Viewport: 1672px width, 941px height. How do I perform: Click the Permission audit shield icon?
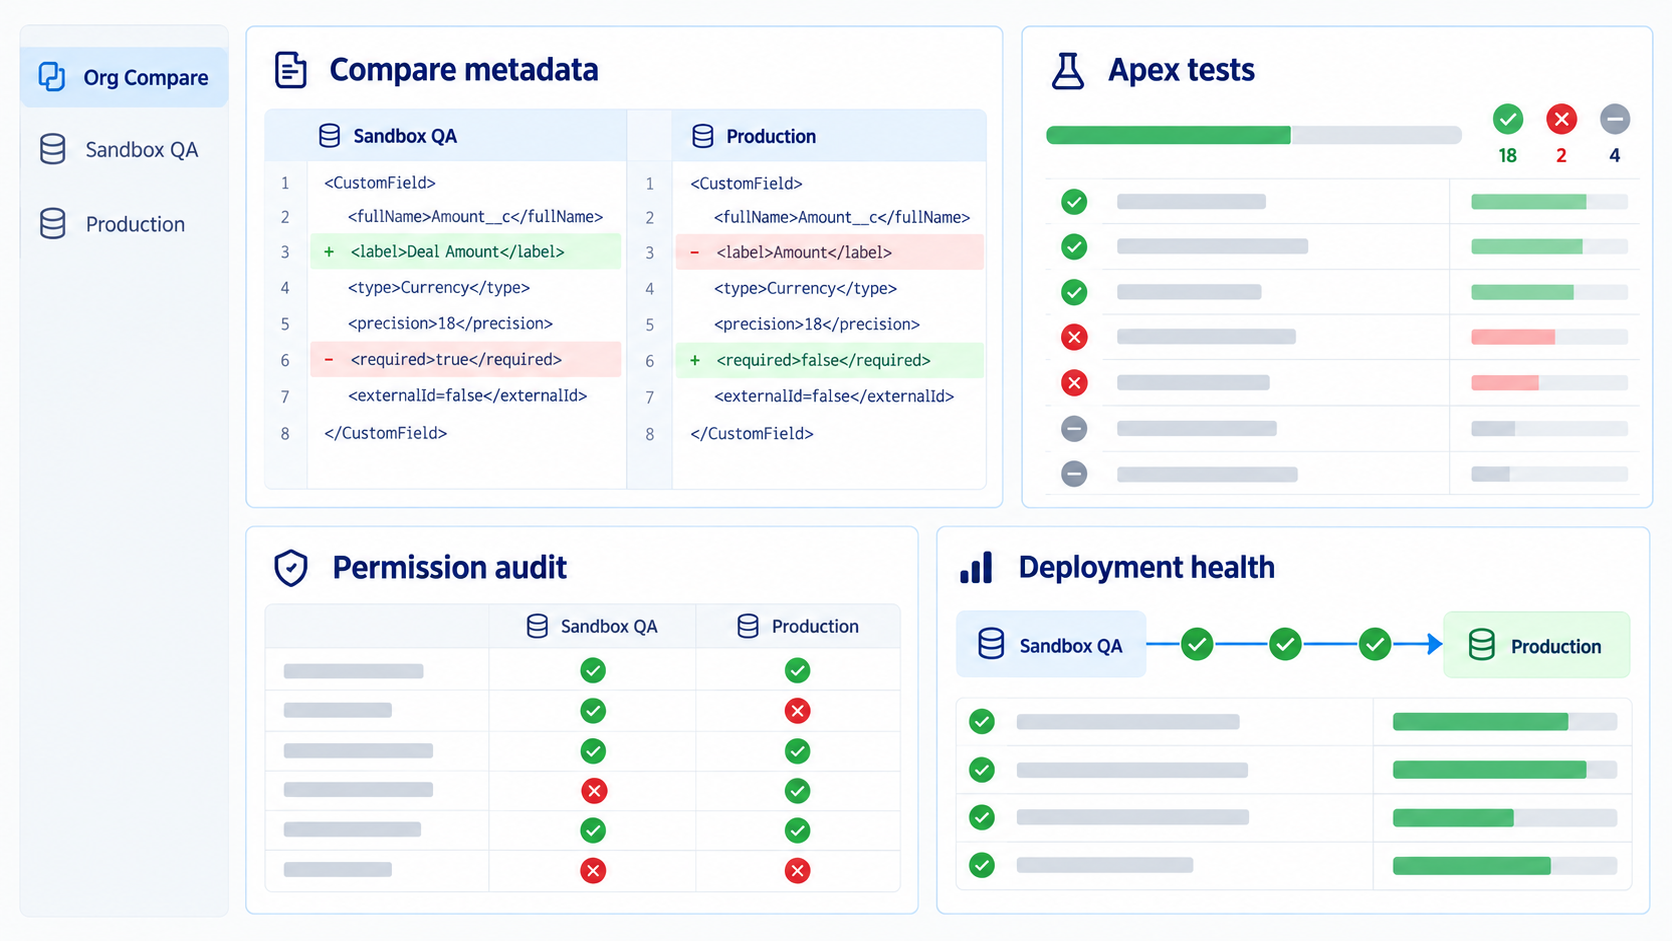tap(291, 568)
